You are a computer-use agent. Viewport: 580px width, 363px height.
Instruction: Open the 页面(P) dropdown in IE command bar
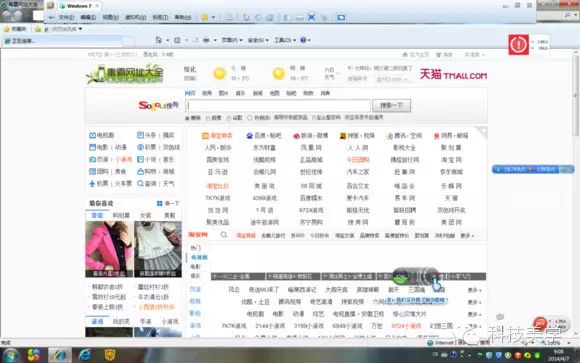click(232, 40)
